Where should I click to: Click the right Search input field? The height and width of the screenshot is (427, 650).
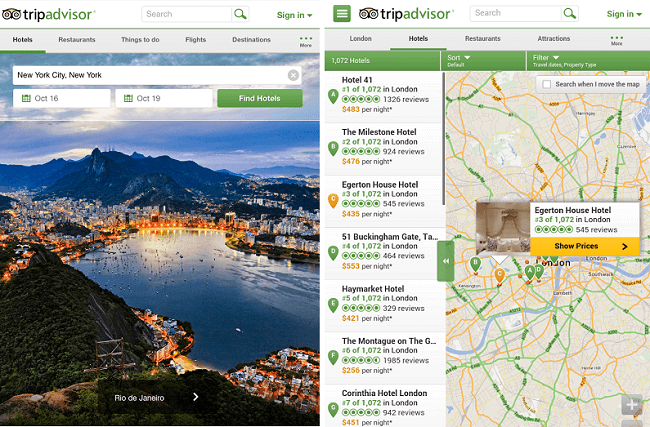[516, 13]
